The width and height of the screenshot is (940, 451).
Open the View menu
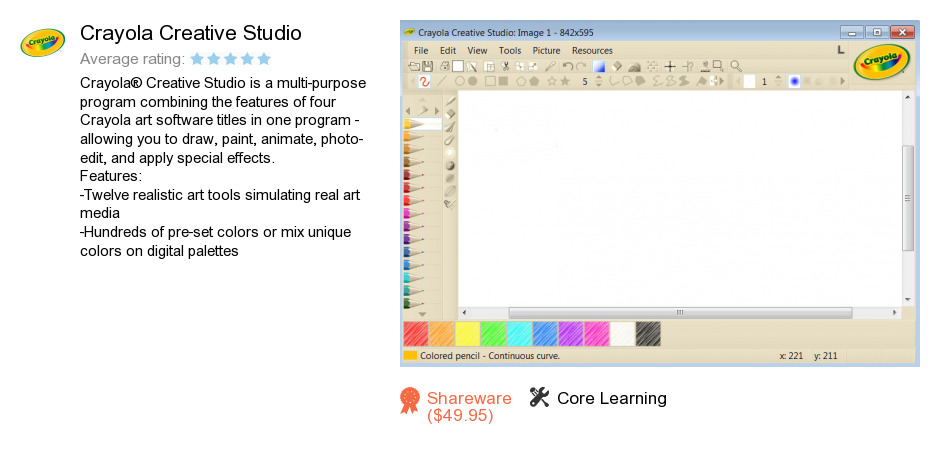(477, 50)
